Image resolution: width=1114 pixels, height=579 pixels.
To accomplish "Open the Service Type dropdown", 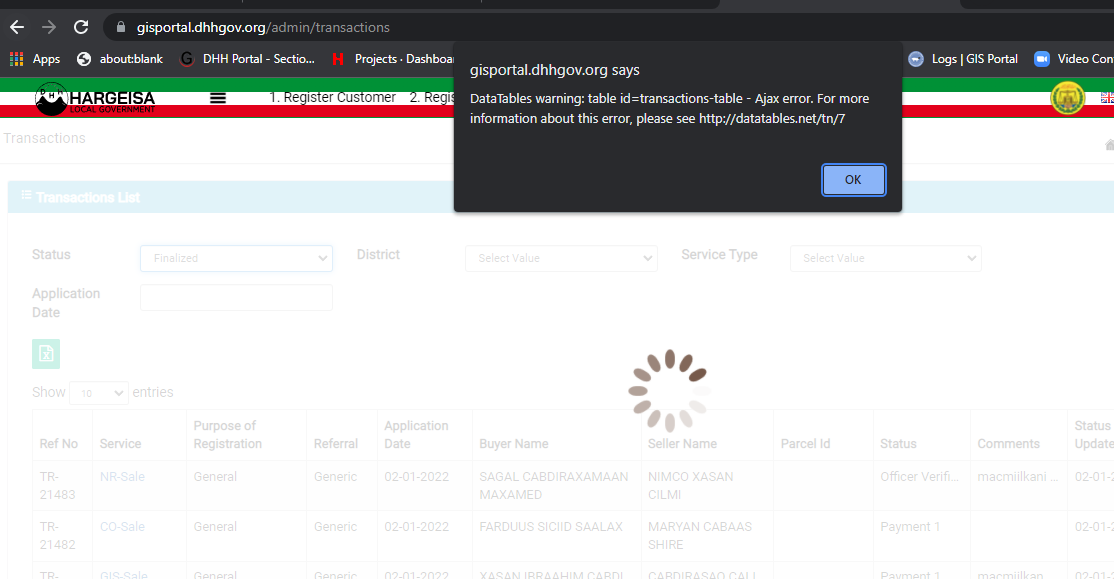I will [x=886, y=259].
